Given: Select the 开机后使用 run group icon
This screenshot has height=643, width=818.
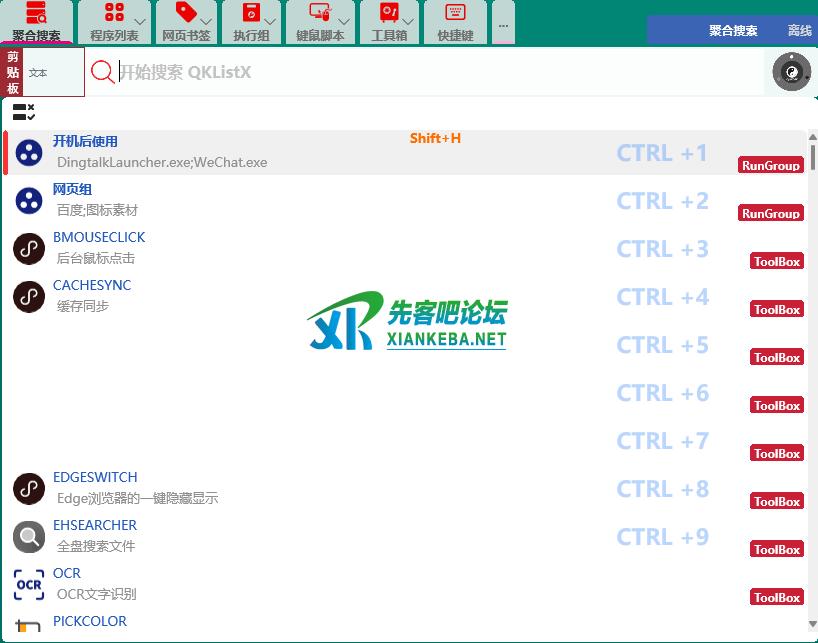Looking at the screenshot, I should click(29, 152).
